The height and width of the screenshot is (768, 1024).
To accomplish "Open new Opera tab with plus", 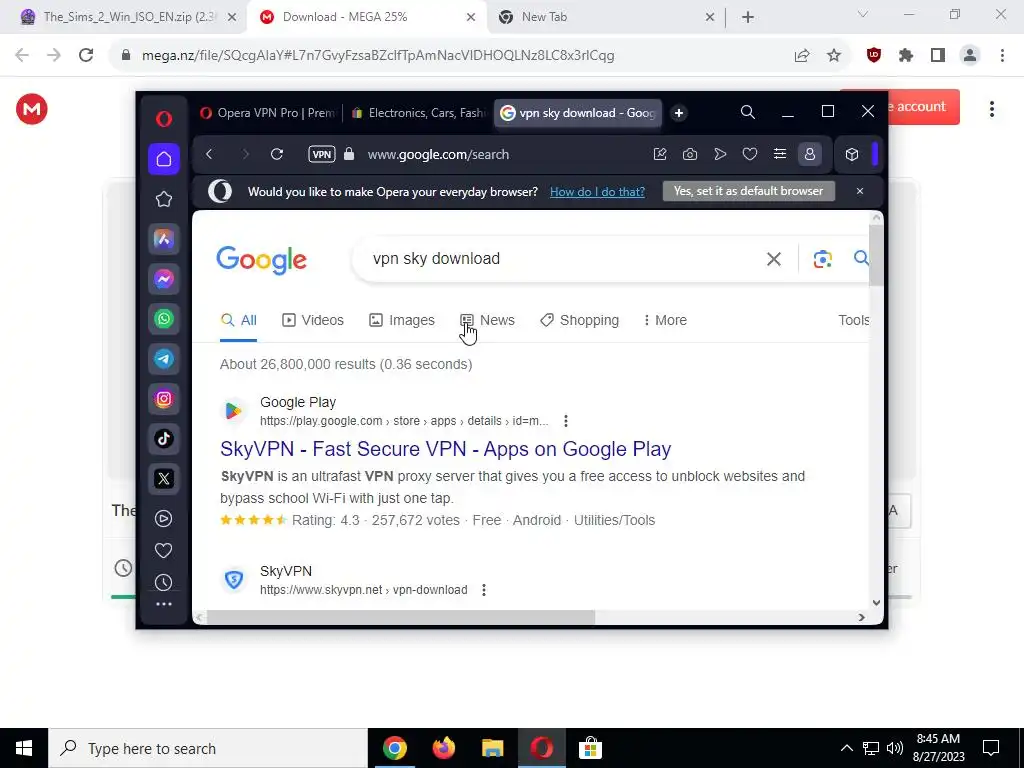I will click(679, 113).
